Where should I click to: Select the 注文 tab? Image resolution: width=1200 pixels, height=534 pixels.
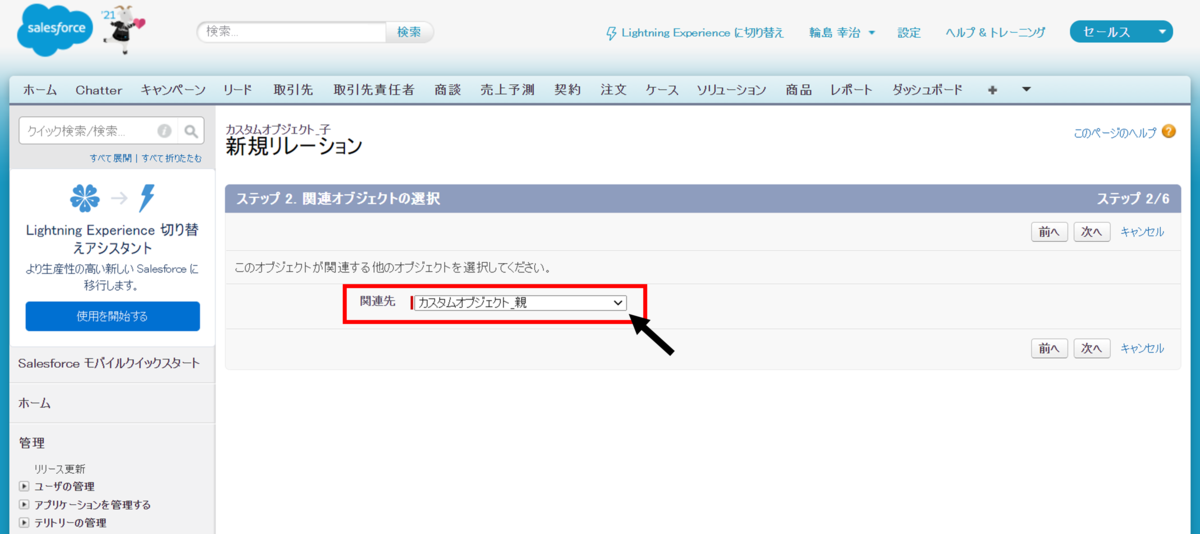[x=613, y=90]
